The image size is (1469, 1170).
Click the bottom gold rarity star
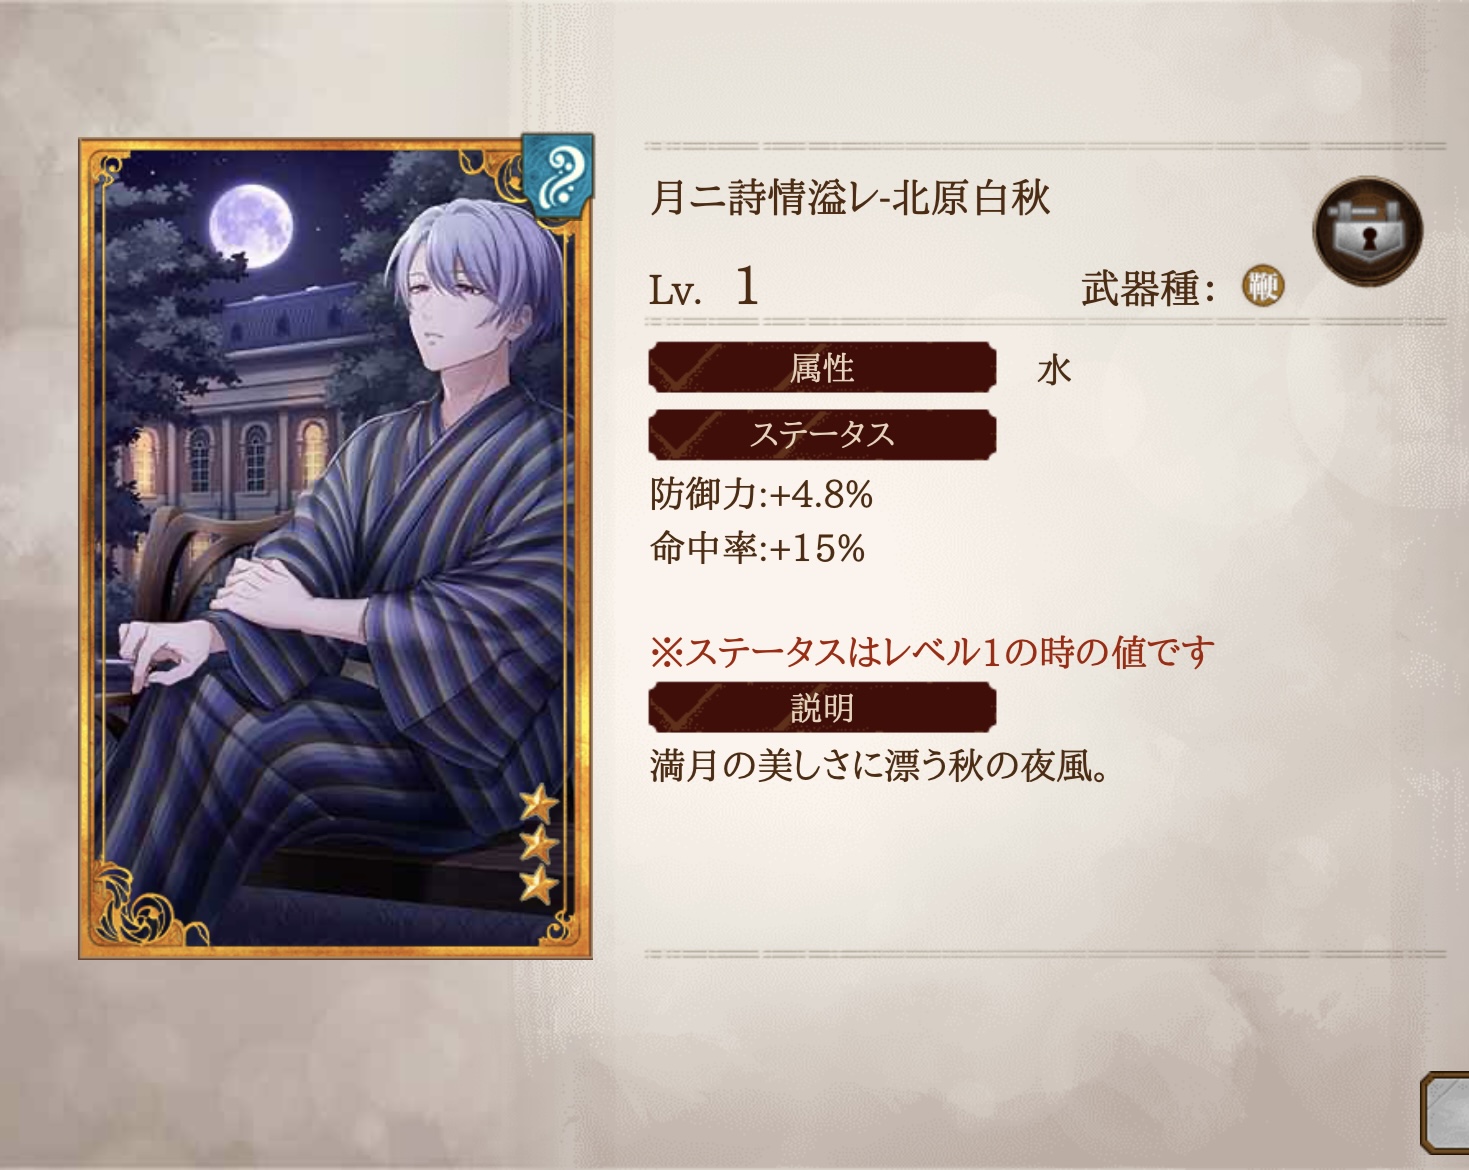(539, 885)
